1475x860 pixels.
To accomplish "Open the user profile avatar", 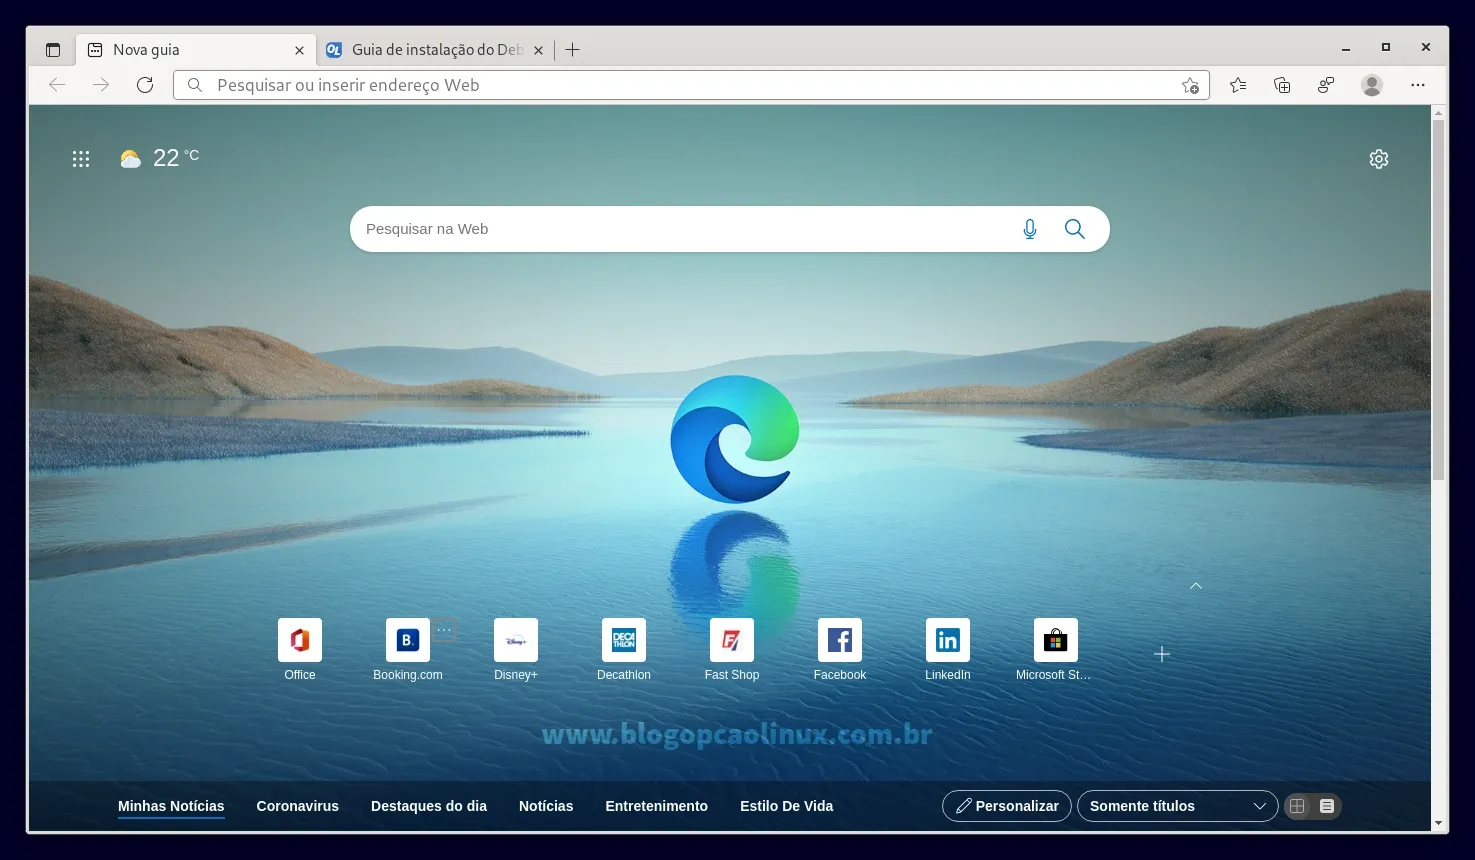I will pos(1372,85).
